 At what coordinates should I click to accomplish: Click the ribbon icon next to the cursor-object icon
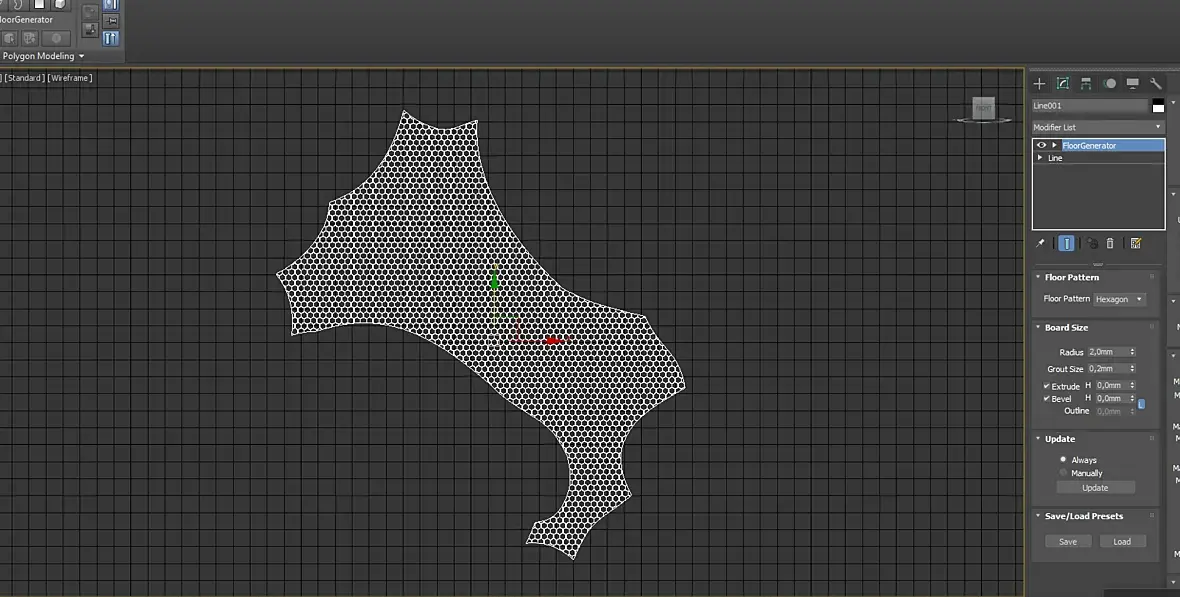(x=30, y=38)
